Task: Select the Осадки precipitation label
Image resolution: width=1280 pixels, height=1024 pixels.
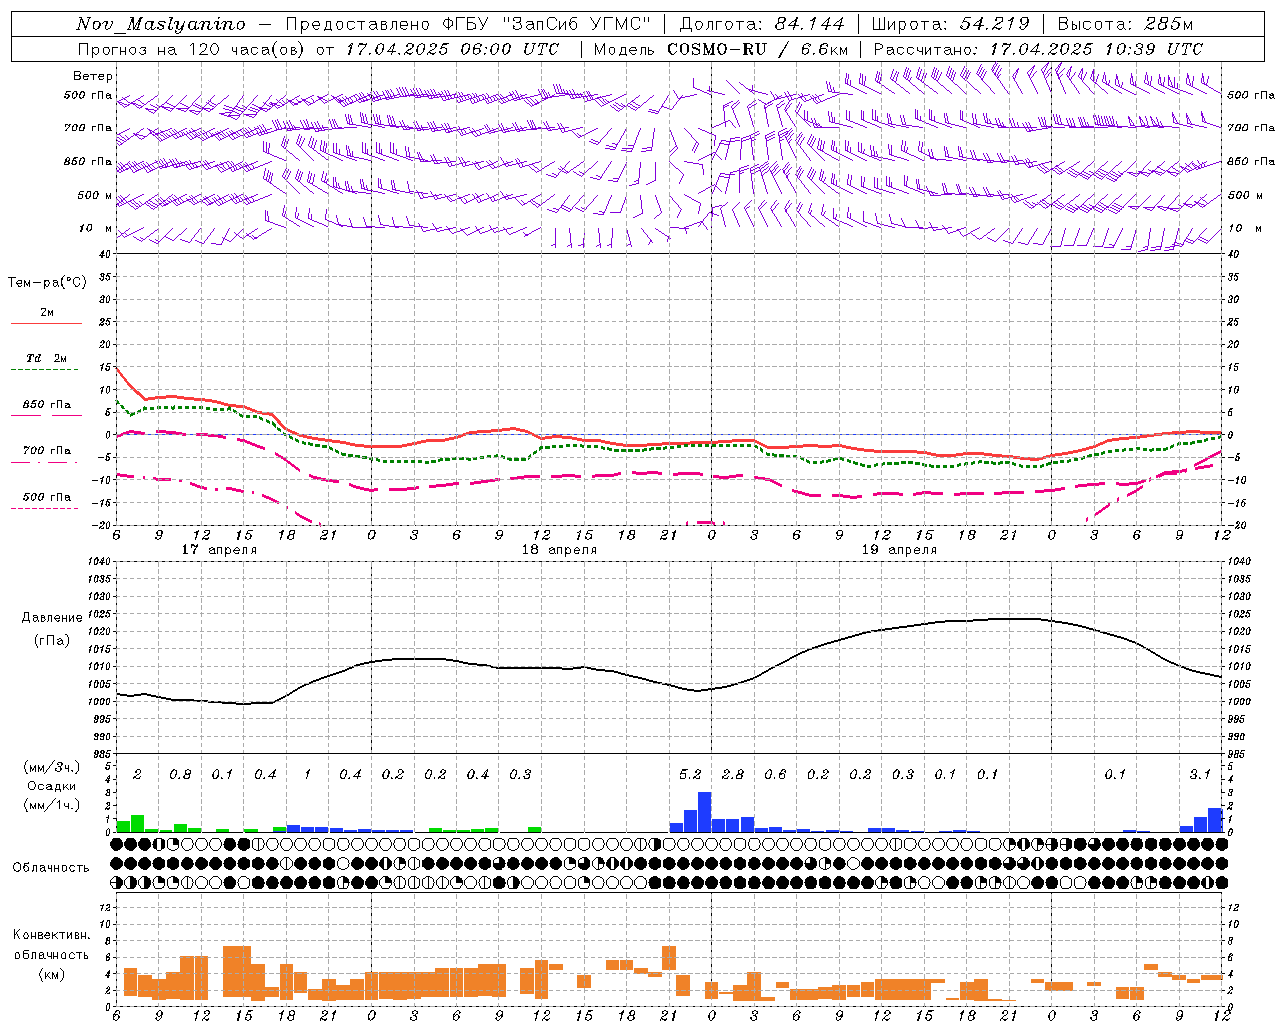Action: click(52, 786)
